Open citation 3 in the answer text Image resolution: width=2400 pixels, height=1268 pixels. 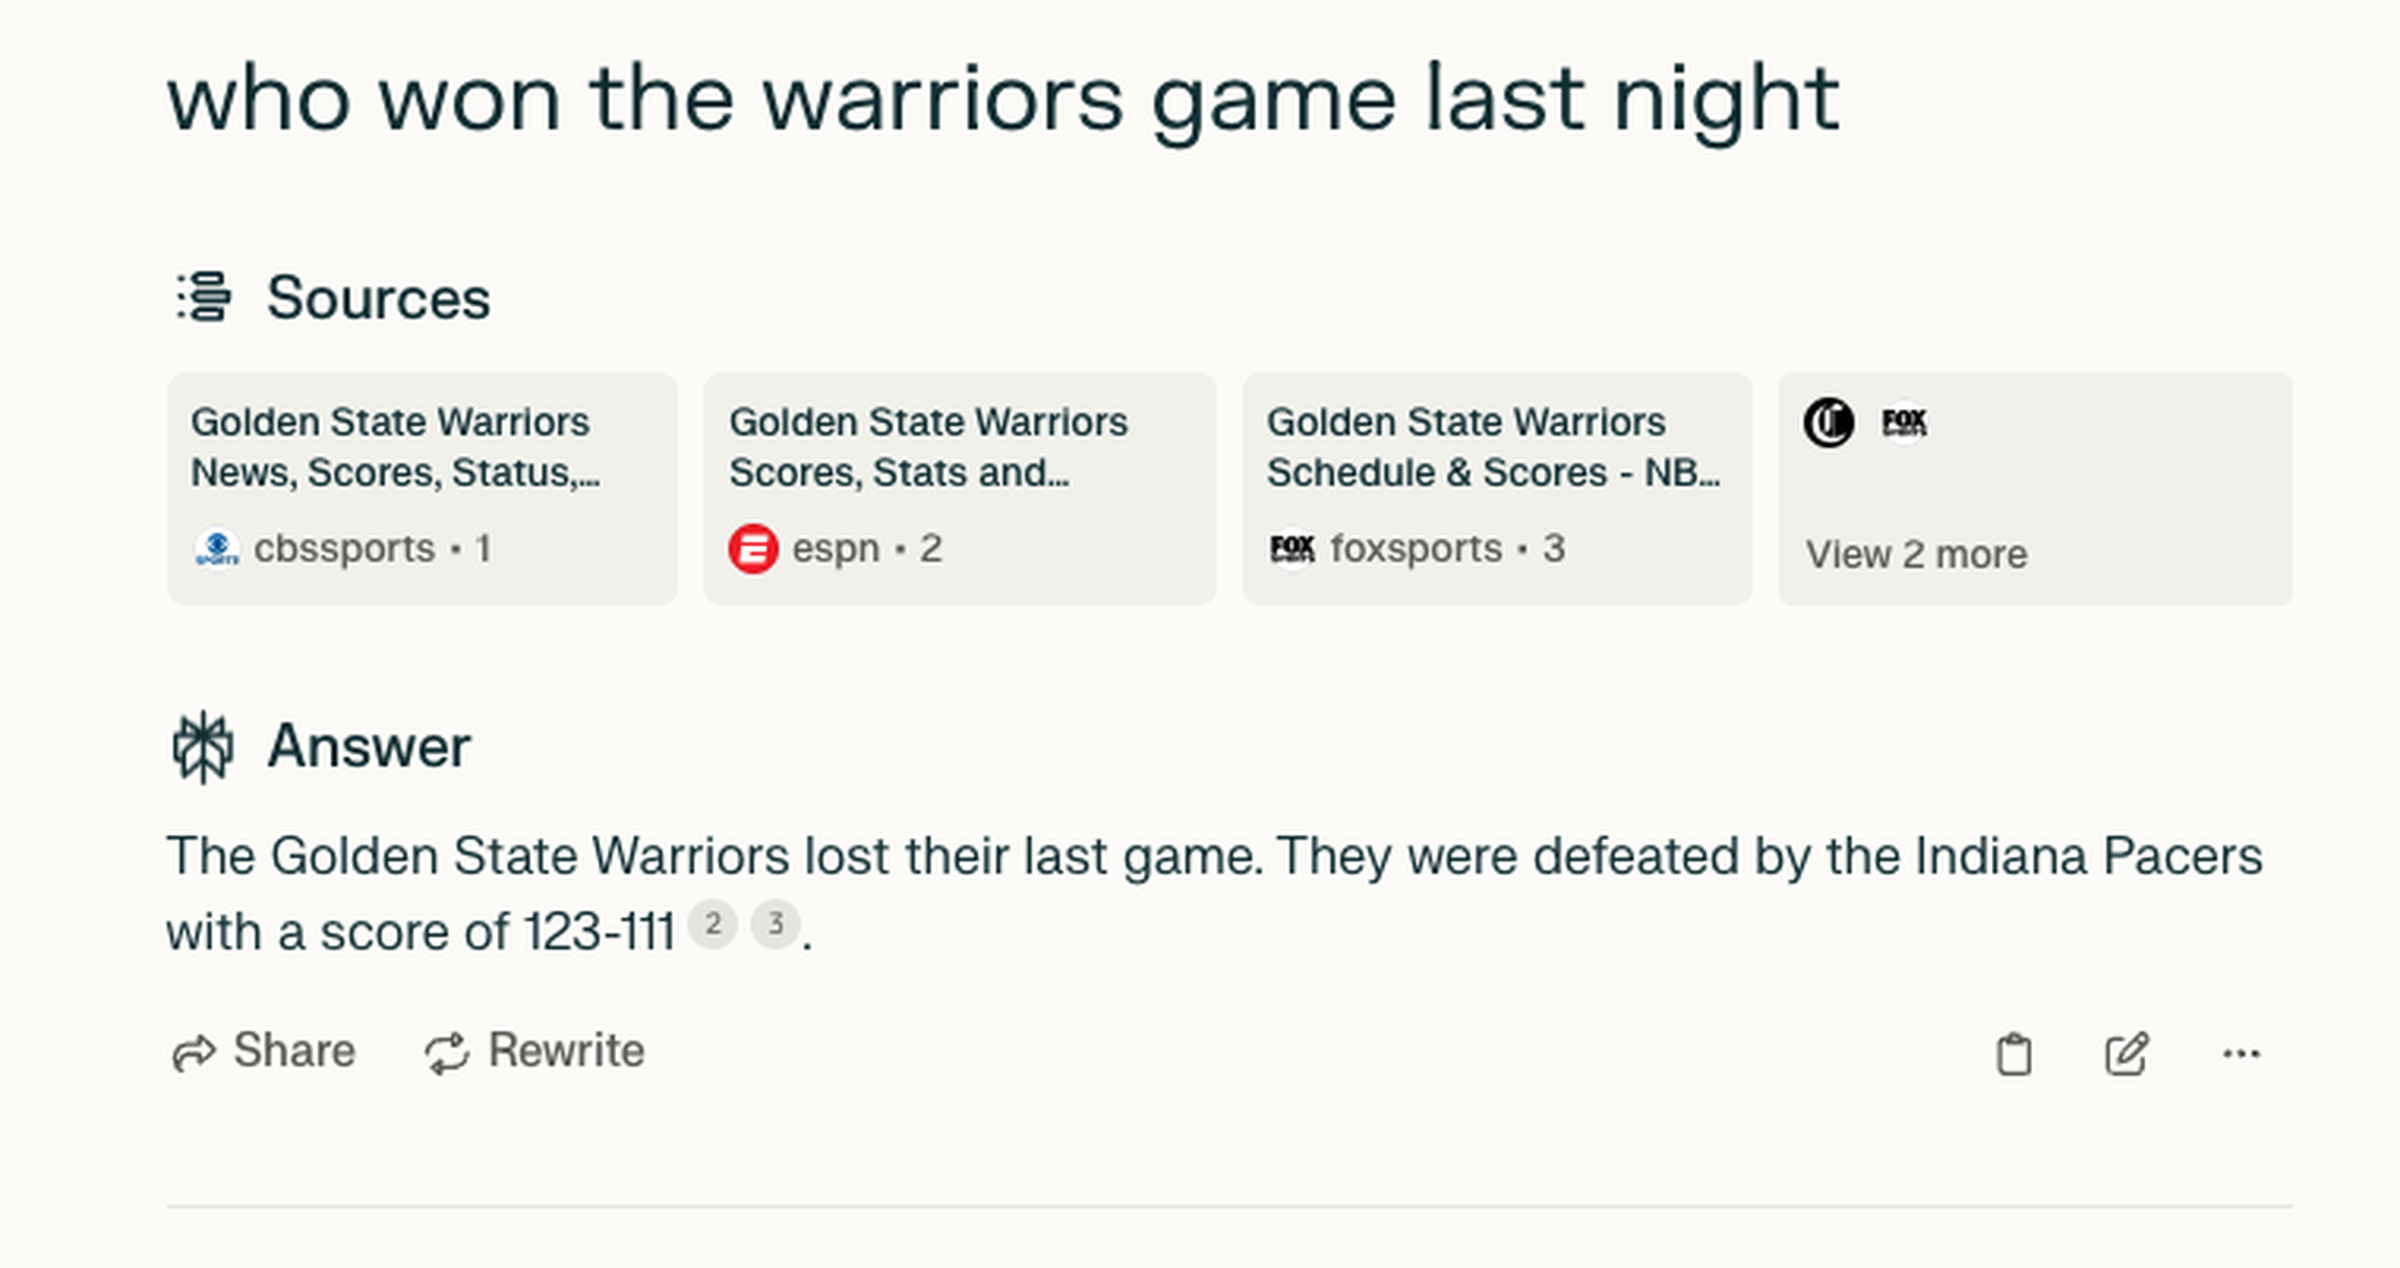(776, 926)
